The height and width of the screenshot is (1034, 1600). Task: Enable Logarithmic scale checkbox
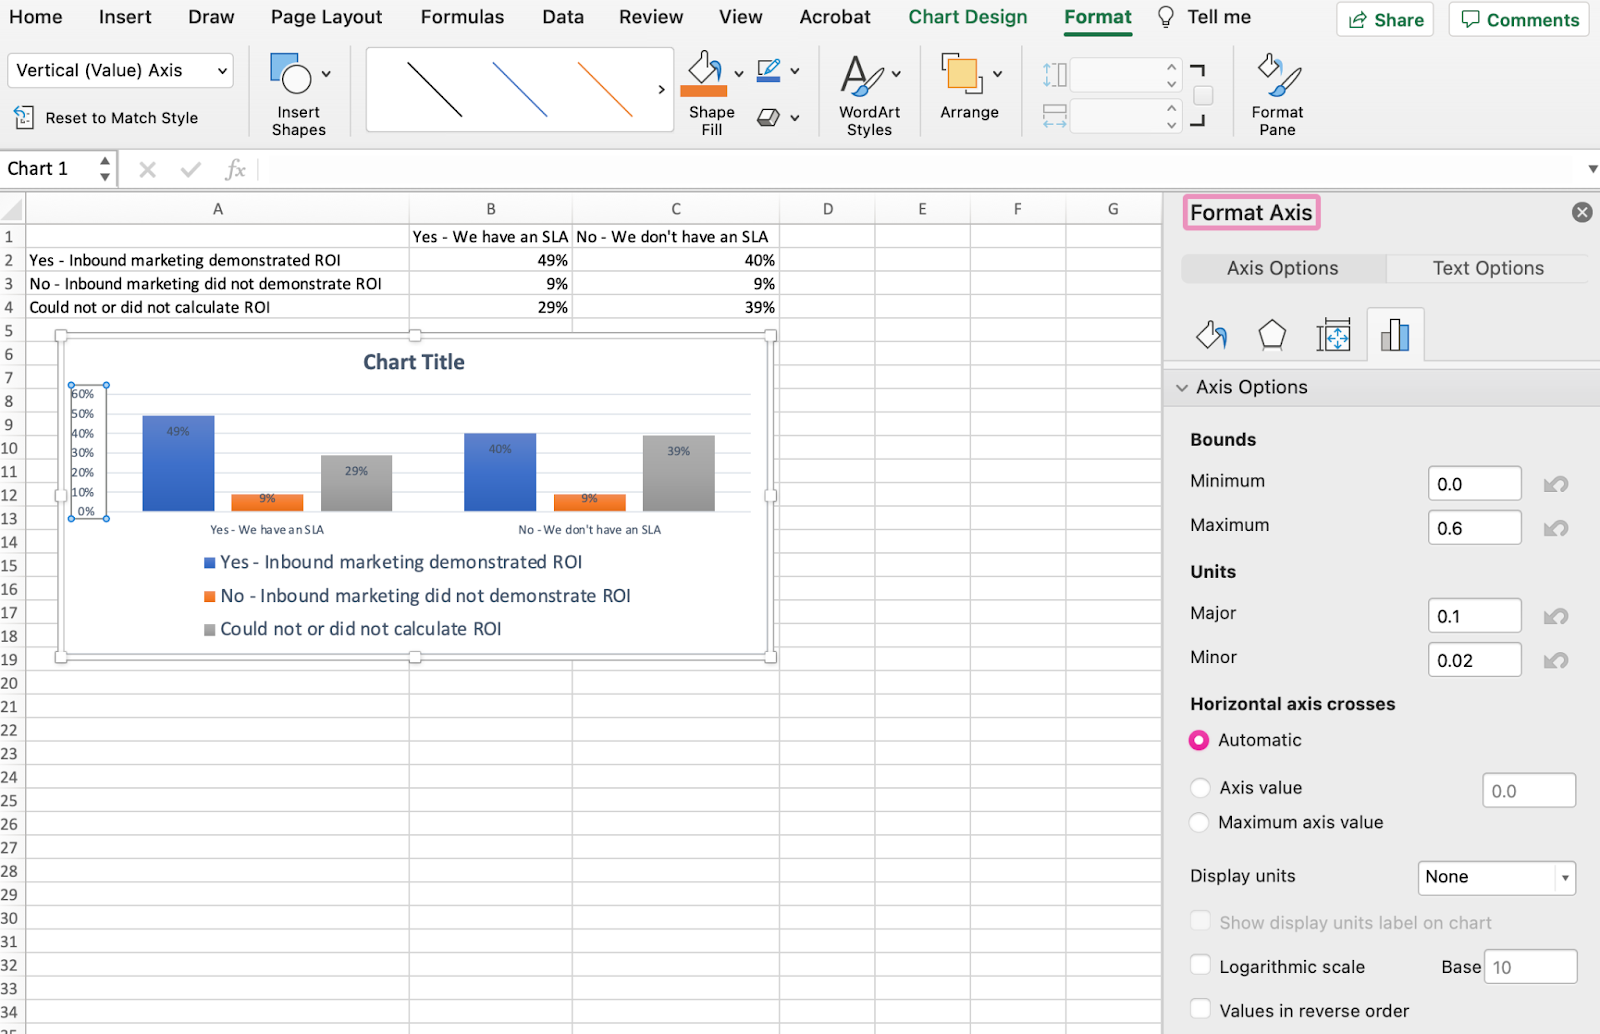1200,965
